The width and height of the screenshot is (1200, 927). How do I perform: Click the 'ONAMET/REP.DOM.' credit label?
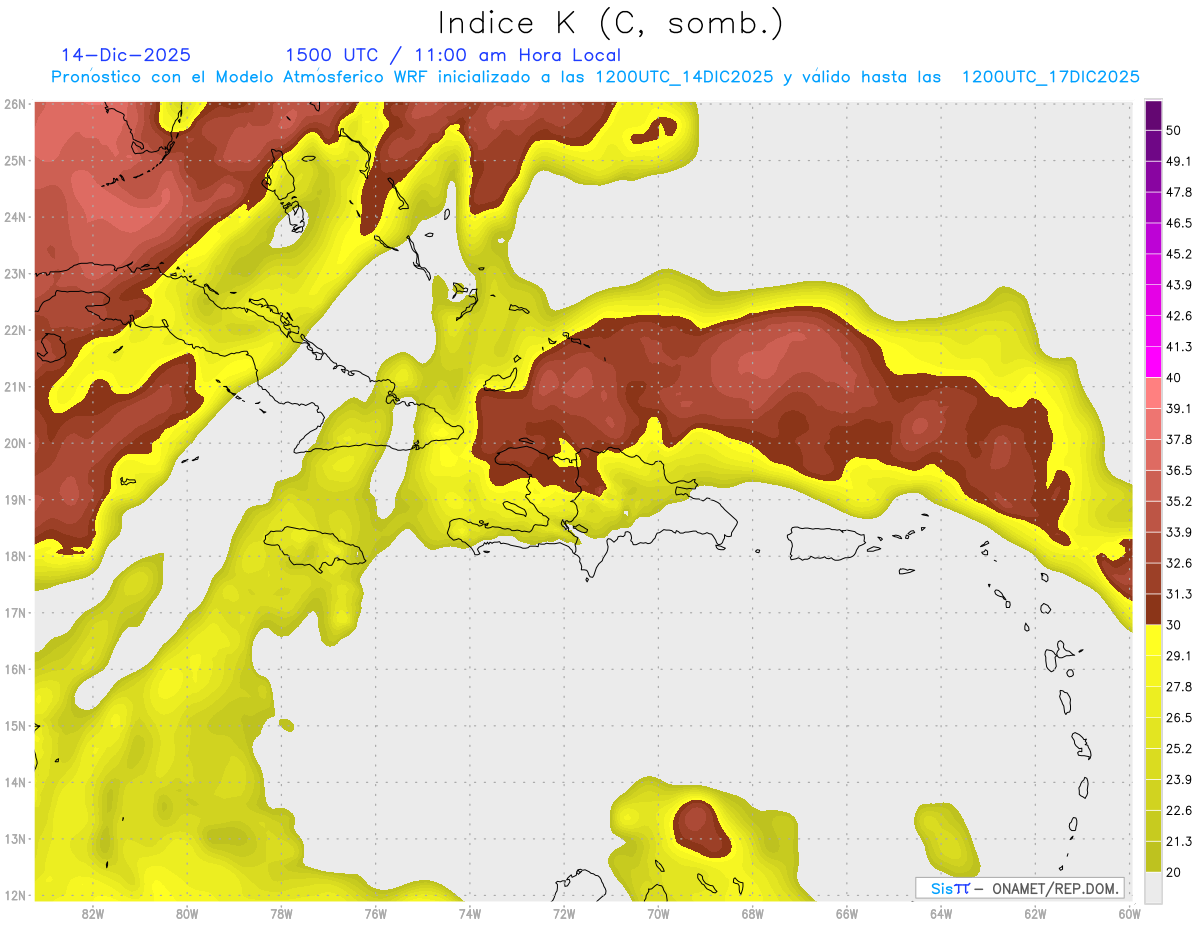click(x=1053, y=888)
